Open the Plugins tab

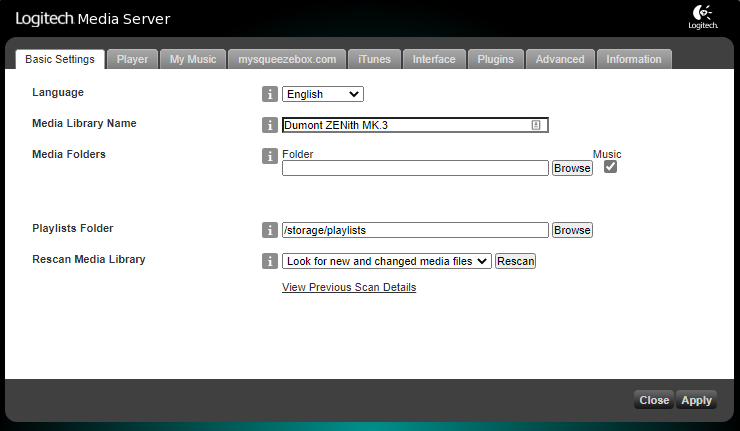point(496,59)
